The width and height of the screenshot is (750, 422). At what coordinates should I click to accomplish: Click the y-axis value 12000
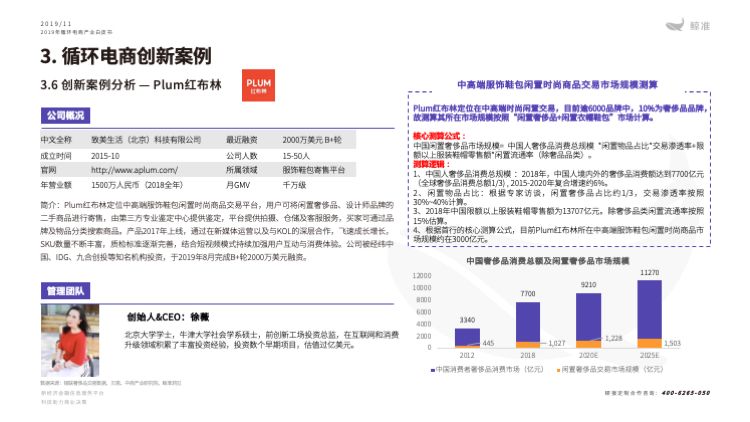click(x=422, y=276)
